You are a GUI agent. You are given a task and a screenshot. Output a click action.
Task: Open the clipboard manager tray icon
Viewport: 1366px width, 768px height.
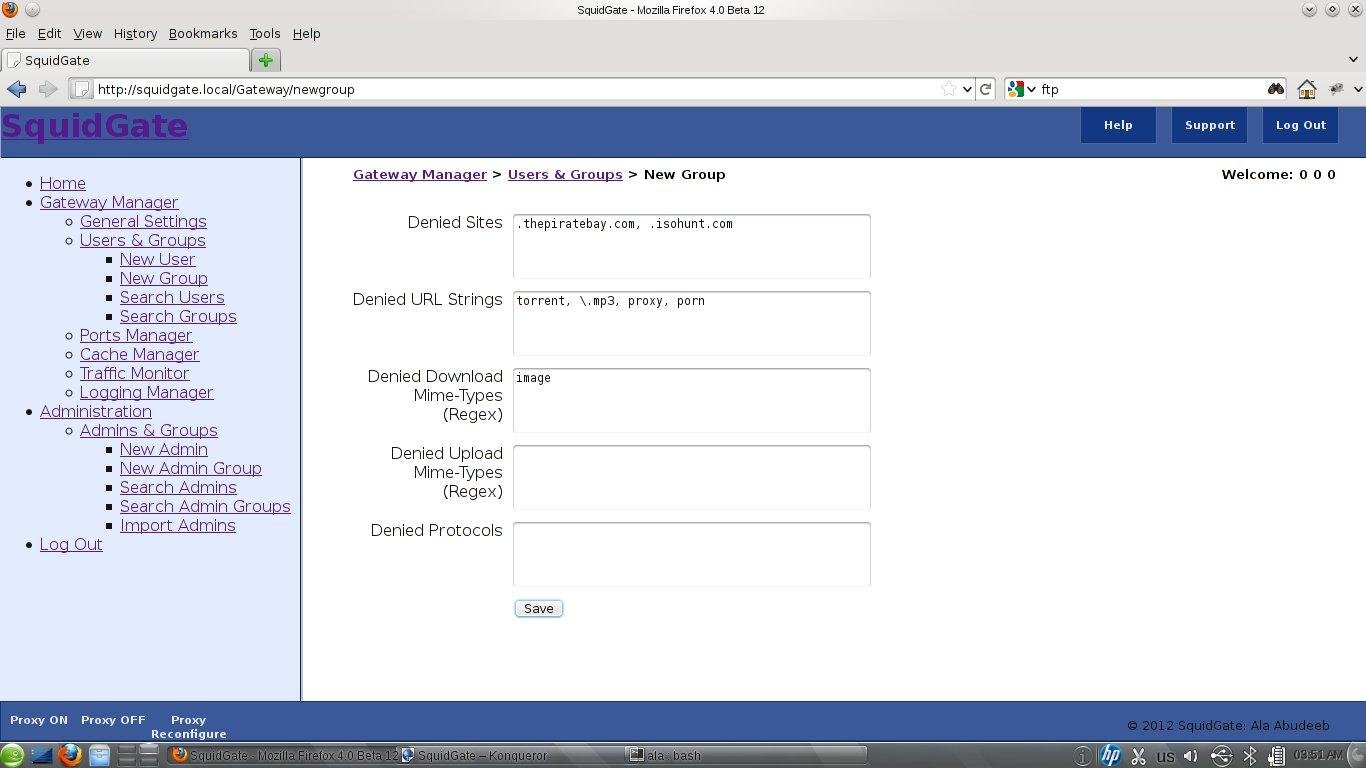click(1277, 756)
